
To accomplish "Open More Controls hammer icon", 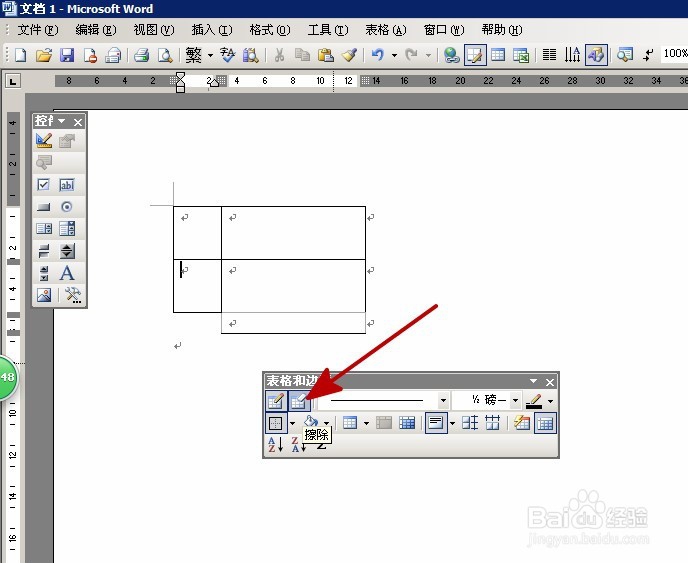I will pos(73,295).
